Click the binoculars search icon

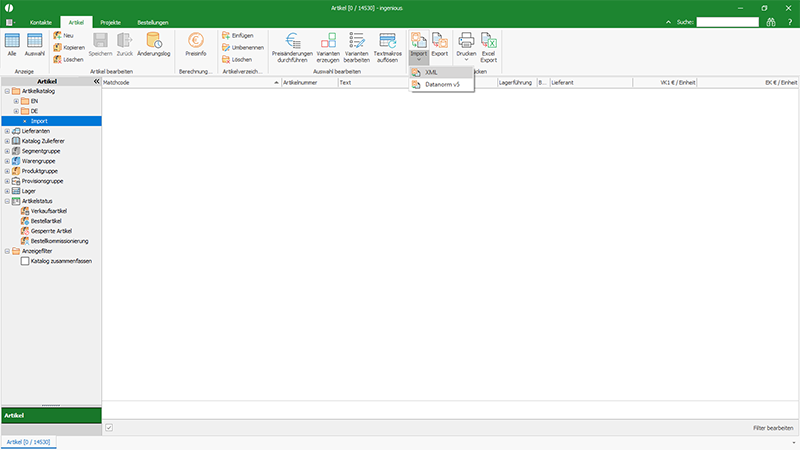[770, 22]
